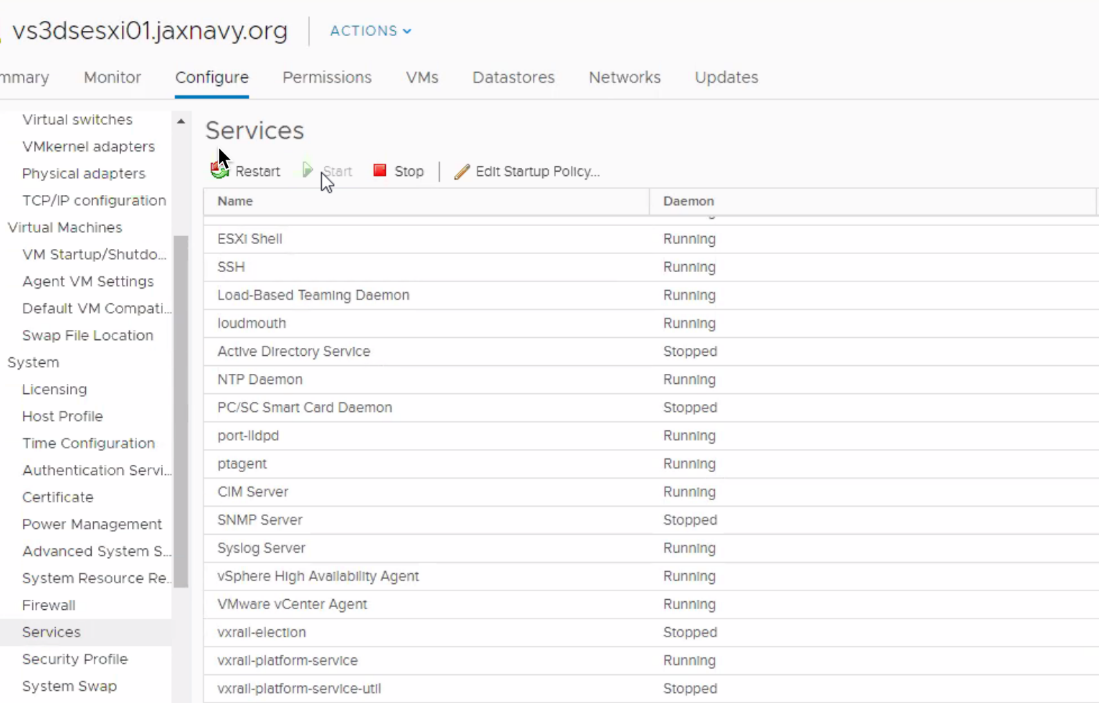Image resolution: width=1099 pixels, height=703 pixels.
Task: Click the host name vs3dsesxi01.jaxnavy.org
Action: point(150,31)
